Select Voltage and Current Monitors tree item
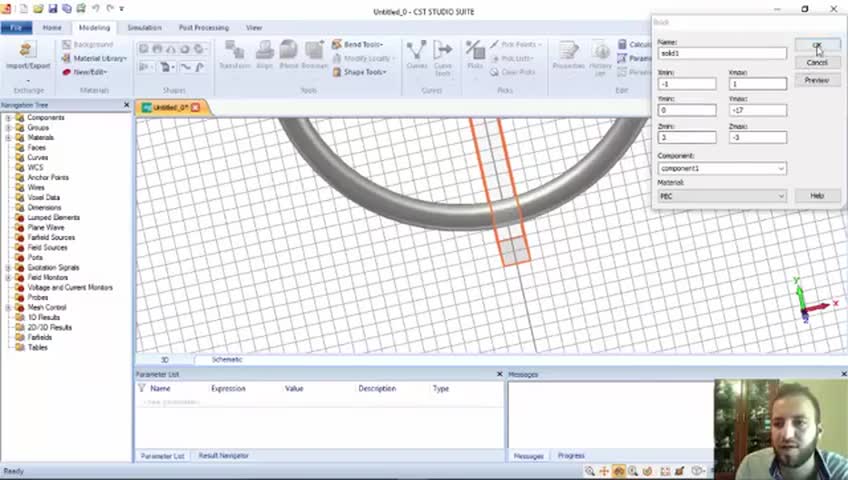Image resolution: width=848 pixels, height=480 pixels. tap(70, 288)
